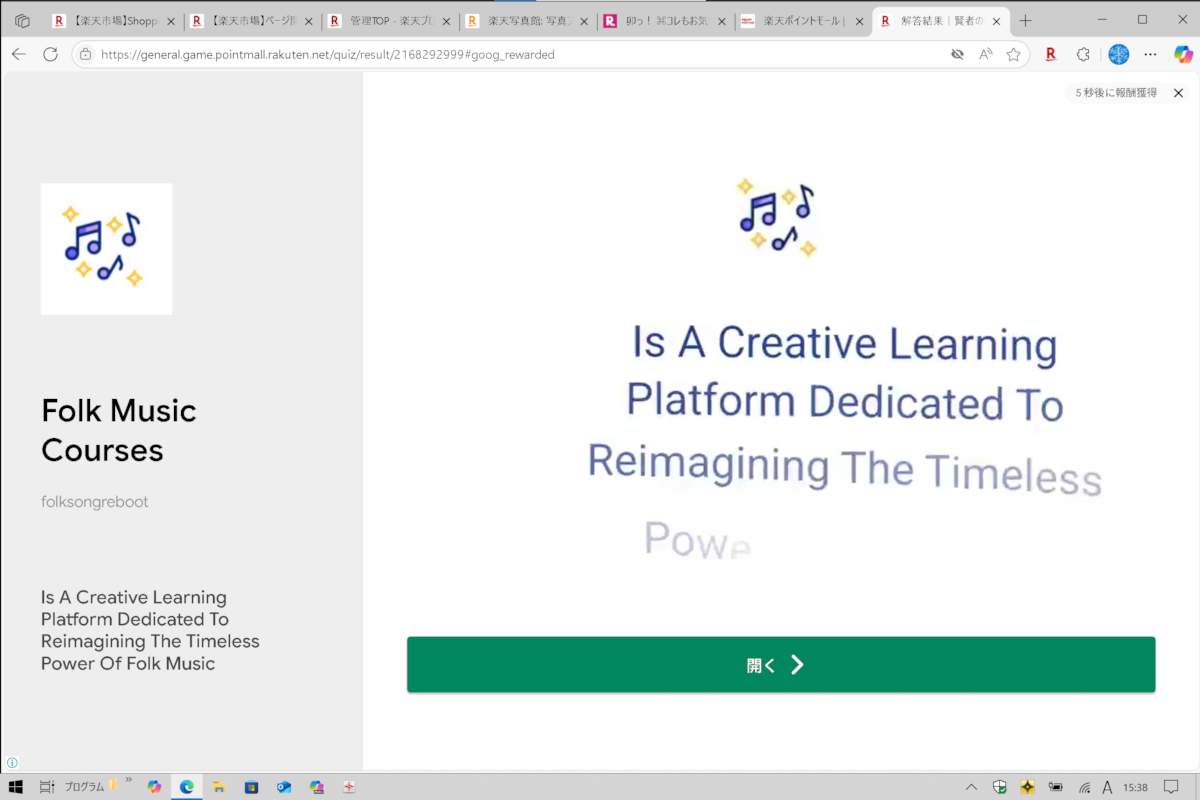Switch to the 【楽天市場】ページ tab
The height and width of the screenshot is (800, 1200).
click(253, 20)
